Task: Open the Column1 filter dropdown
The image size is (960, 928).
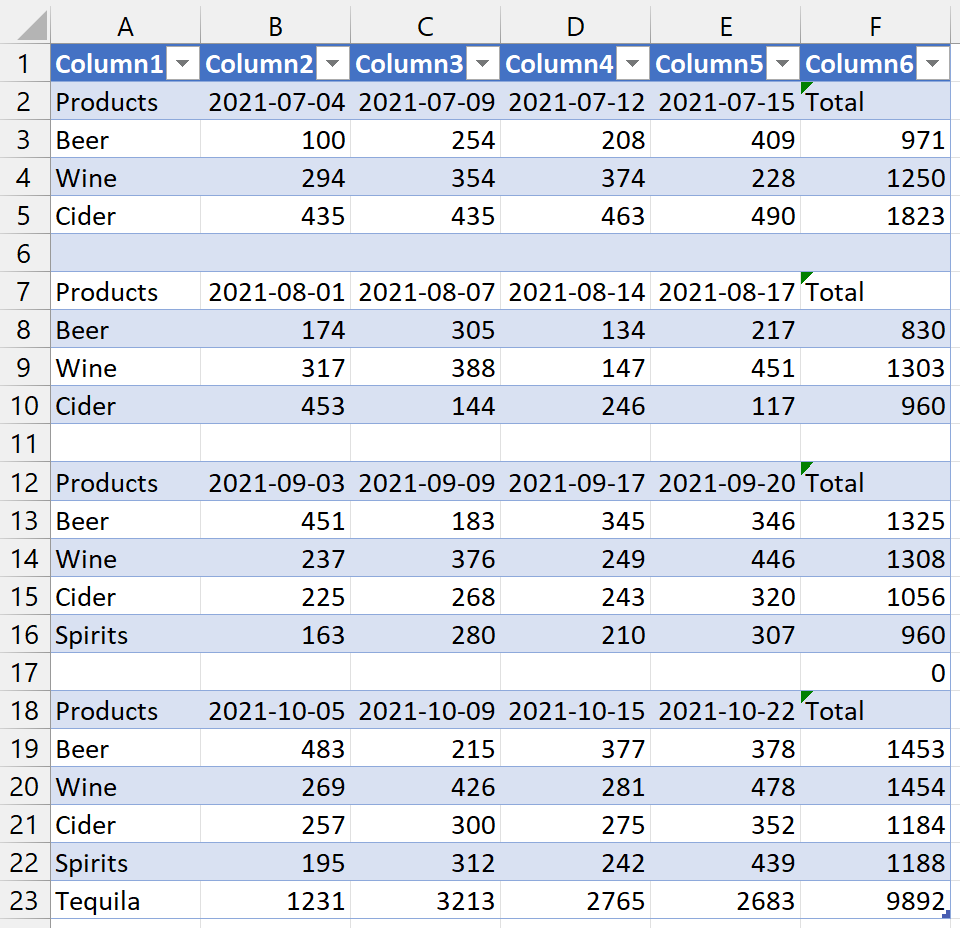Action: coord(182,63)
